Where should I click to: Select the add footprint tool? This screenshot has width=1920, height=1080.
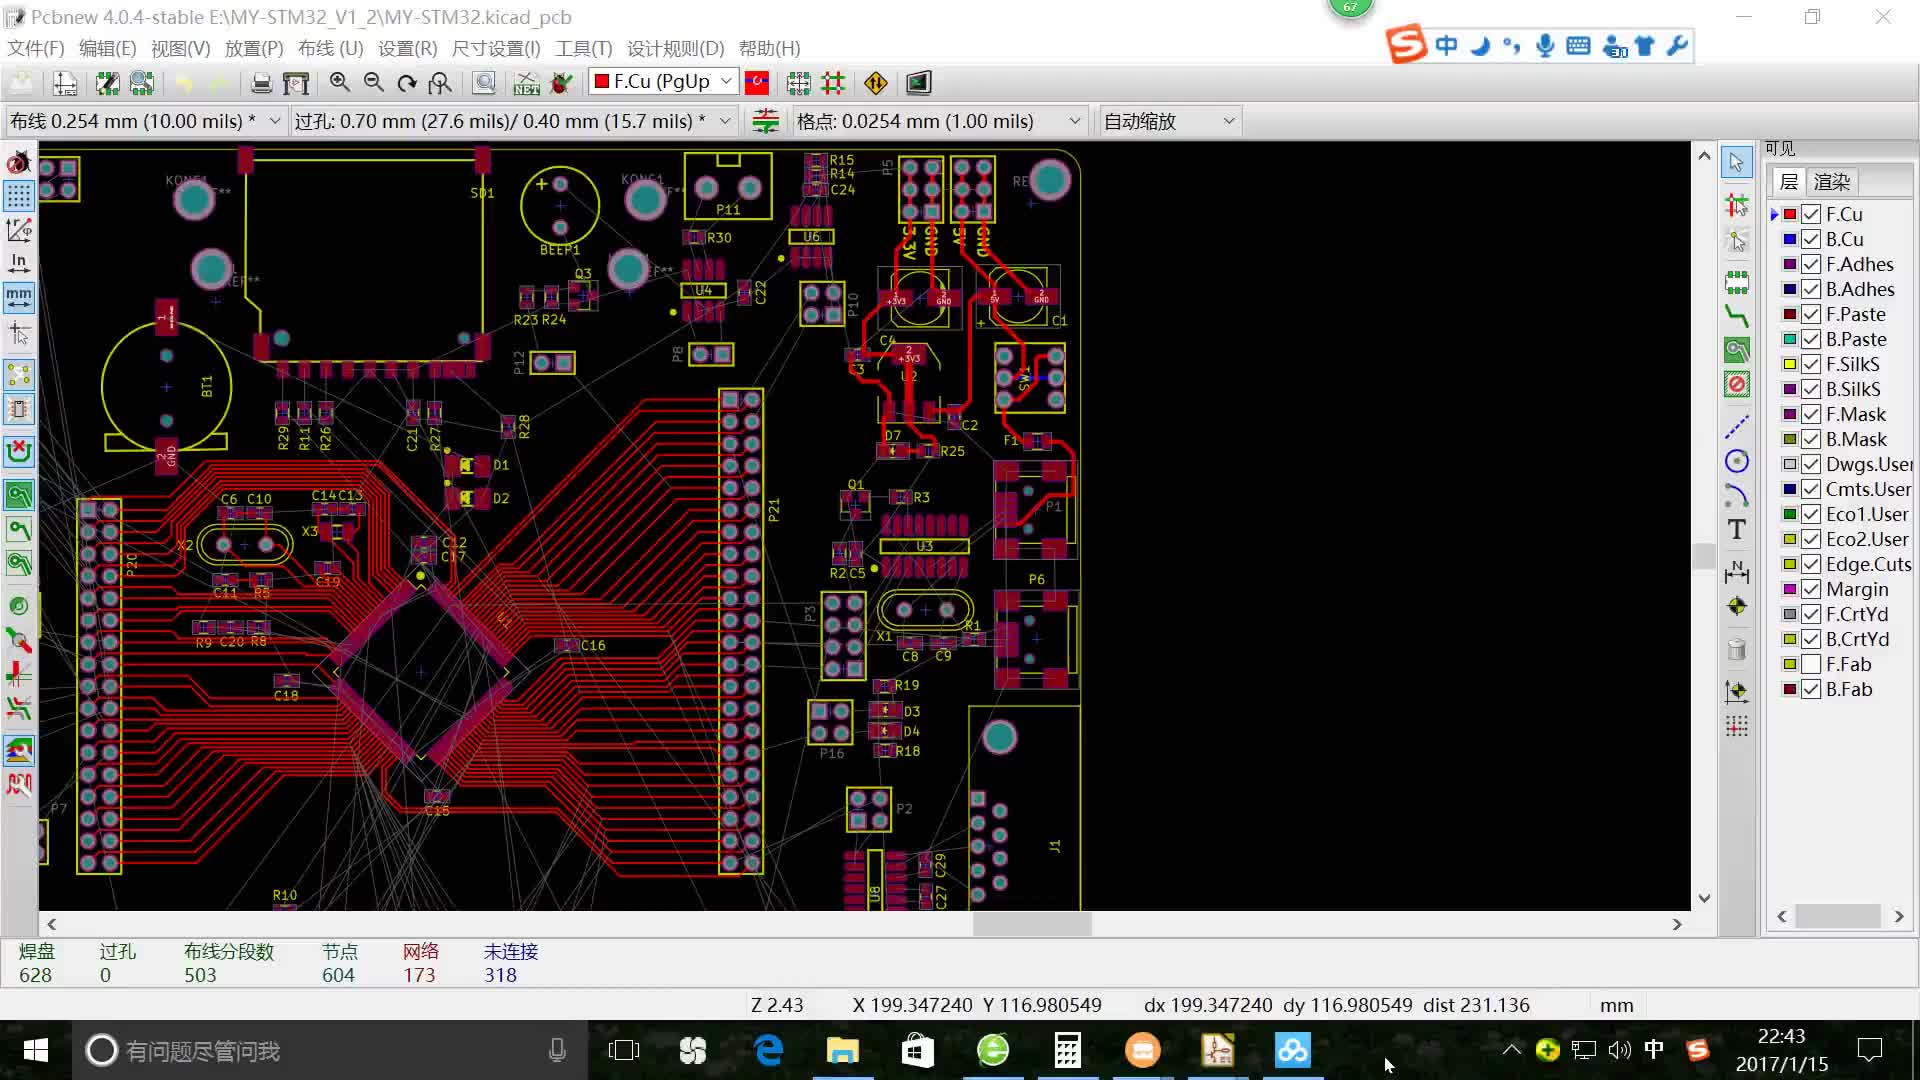click(1737, 283)
